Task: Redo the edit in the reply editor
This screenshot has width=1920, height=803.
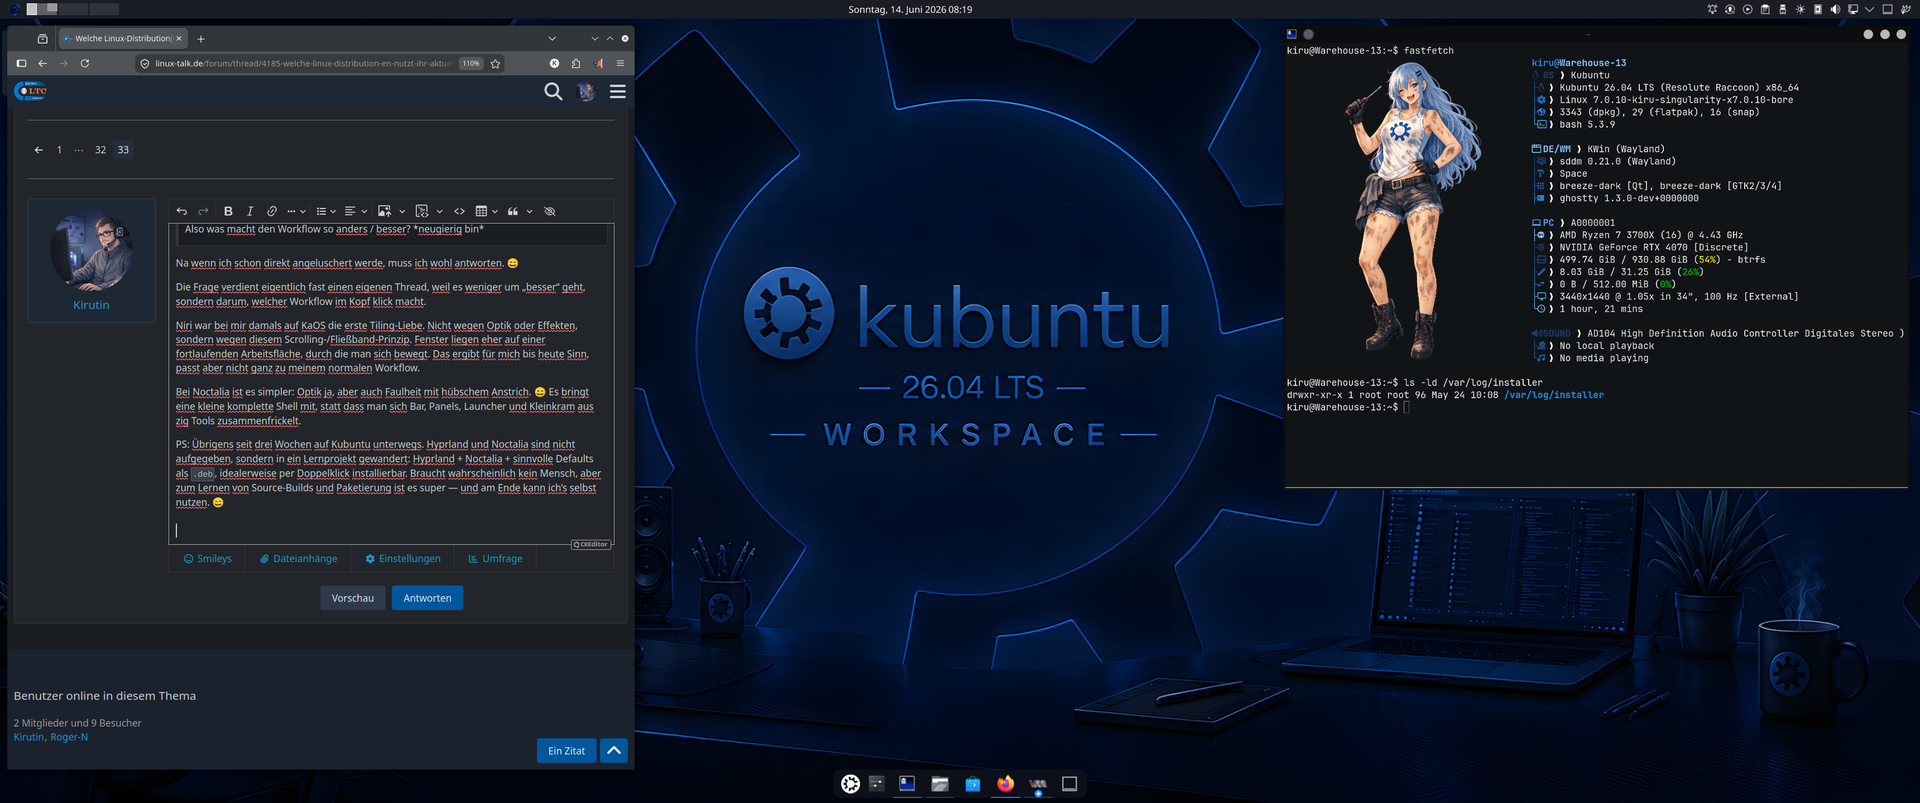Action: [x=203, y=211]
